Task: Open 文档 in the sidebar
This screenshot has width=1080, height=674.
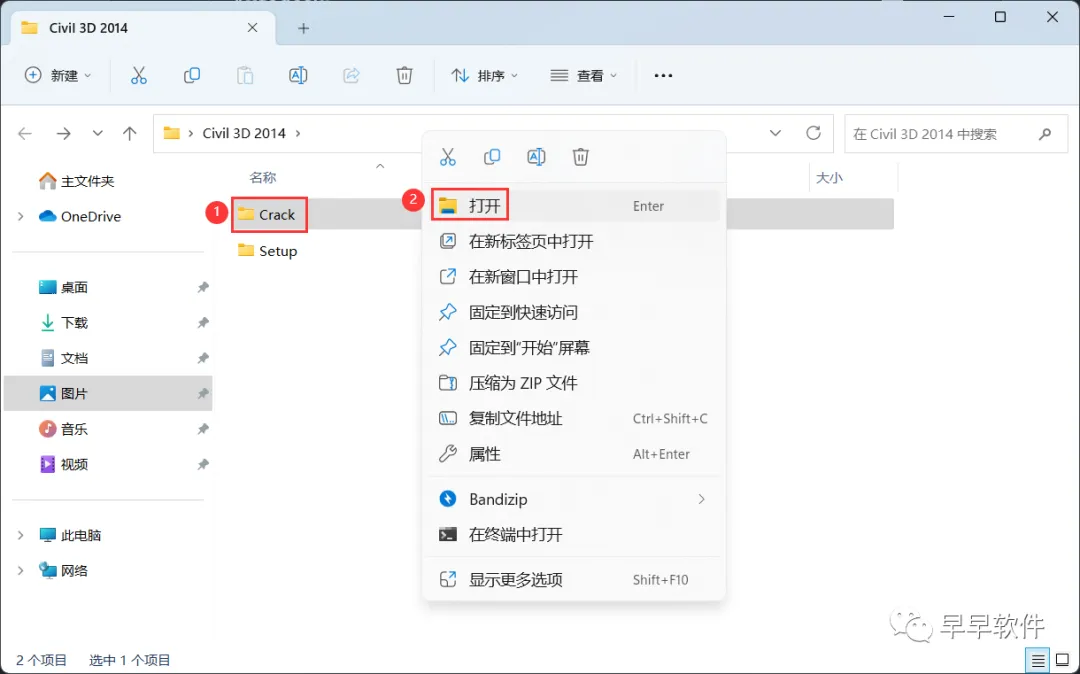Action: point(63,358)
